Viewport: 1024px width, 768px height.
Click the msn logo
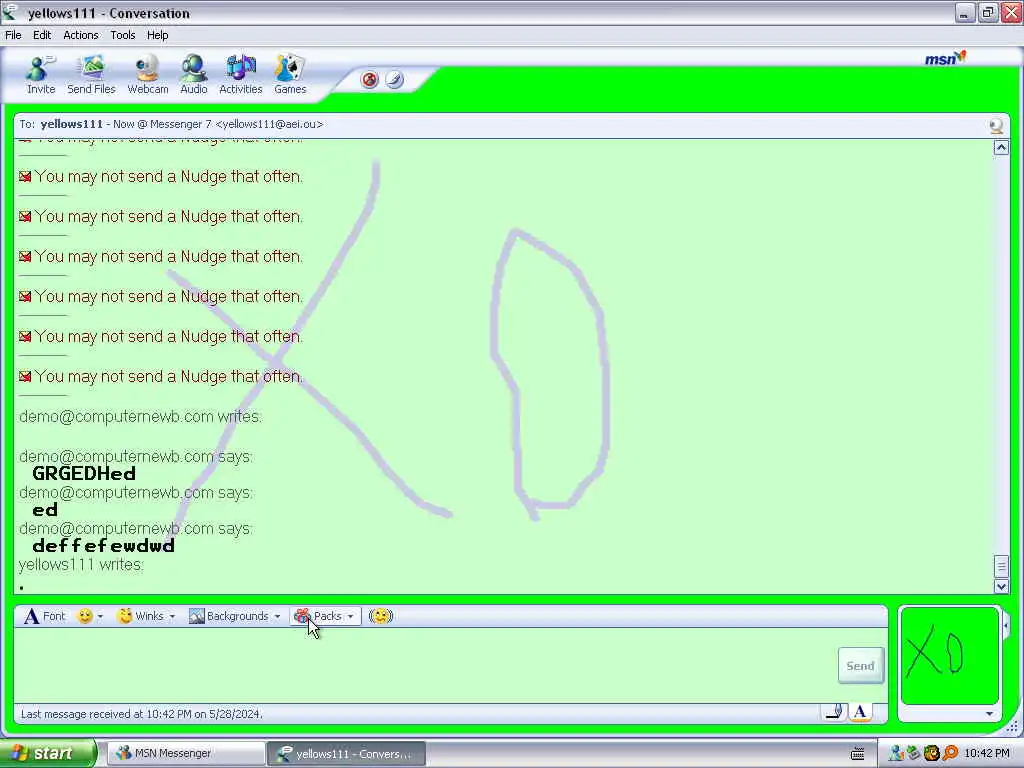coord(945,59)
